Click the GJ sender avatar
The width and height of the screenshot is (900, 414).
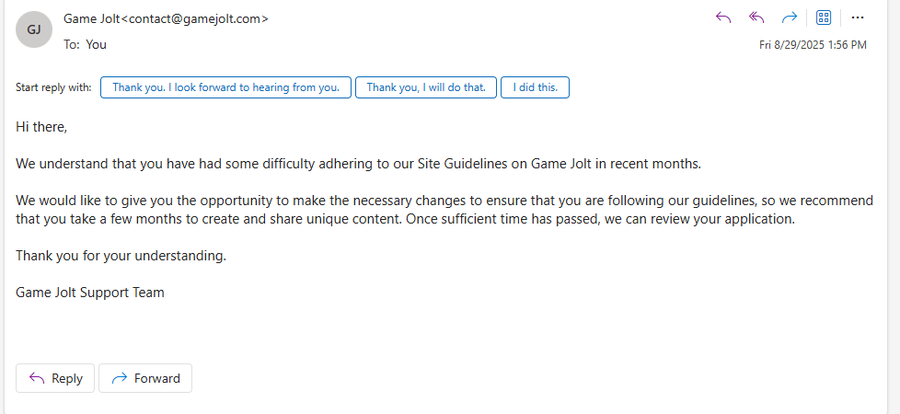[34, 29]
